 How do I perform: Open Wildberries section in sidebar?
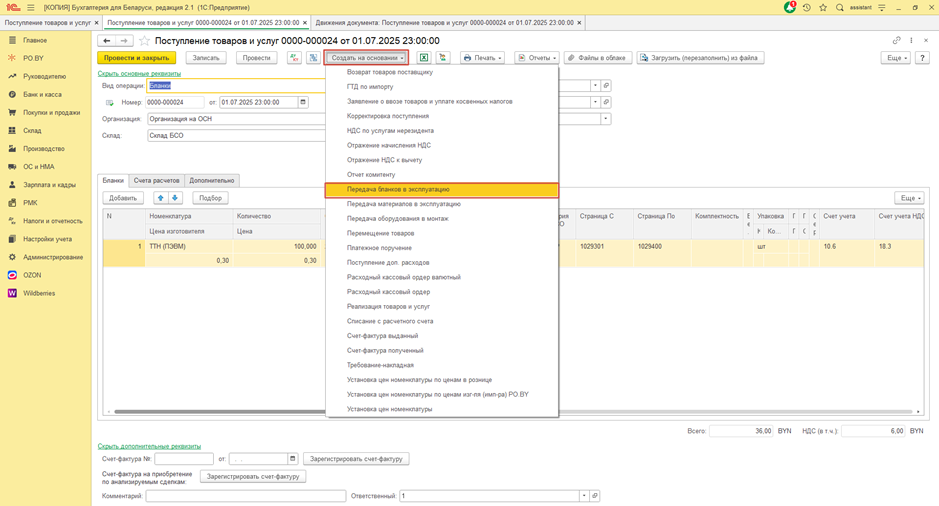click(39, 293)
